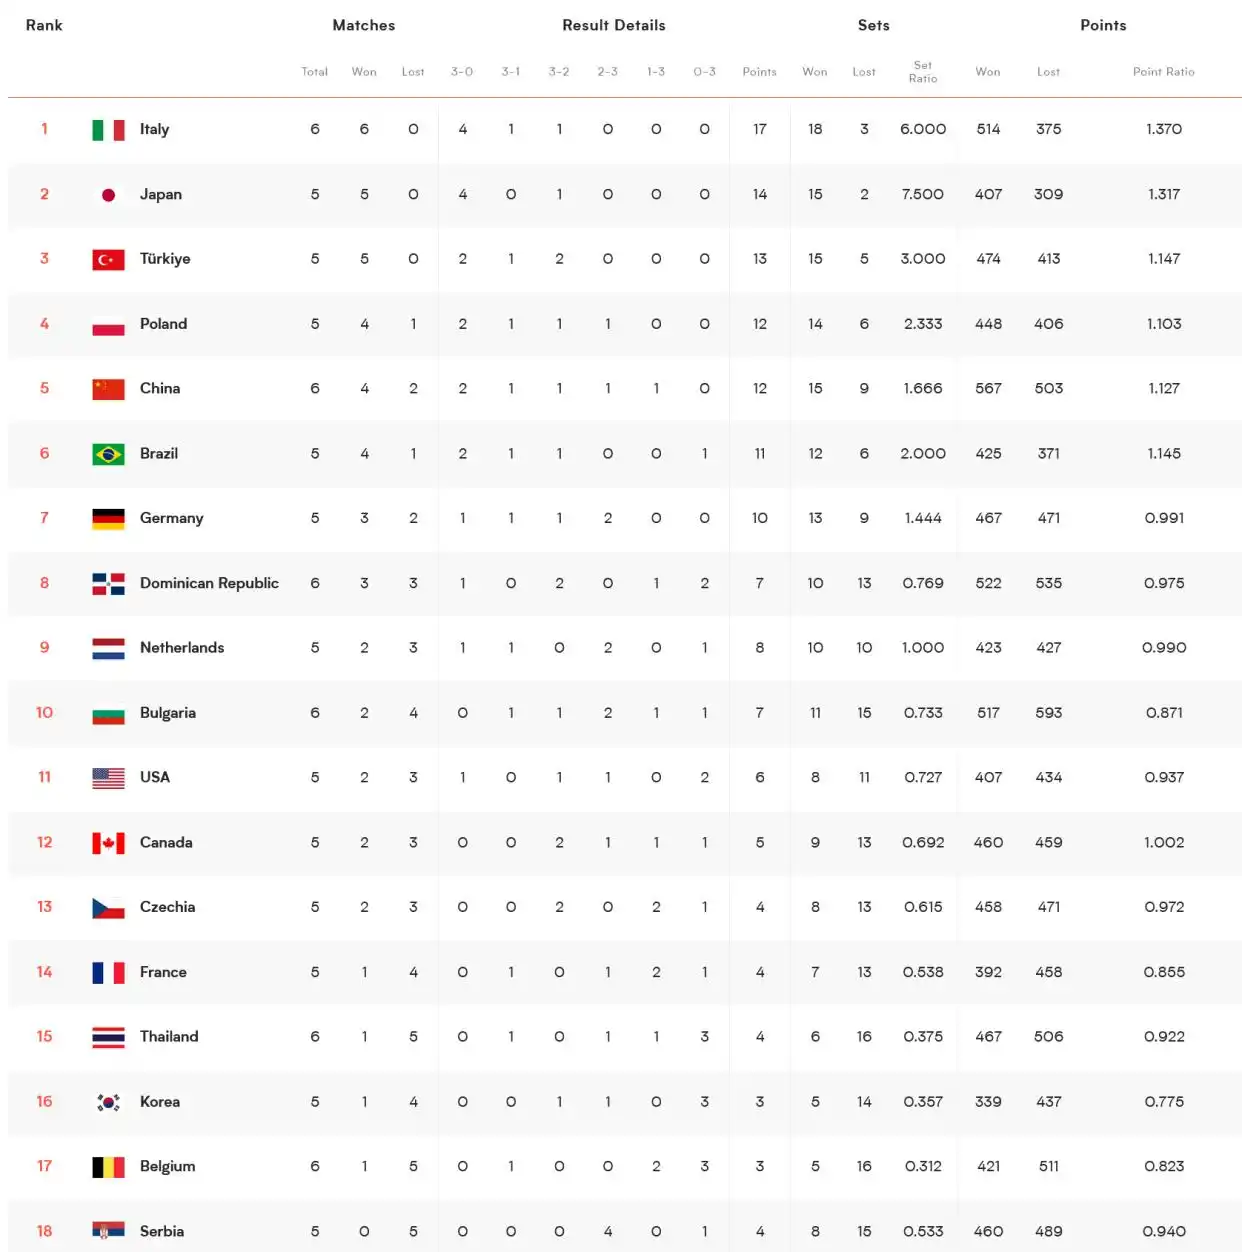Screen dimensions: 1242x1252
Task: Open the Bulgaria team link
Action: [x=167, y=713]
